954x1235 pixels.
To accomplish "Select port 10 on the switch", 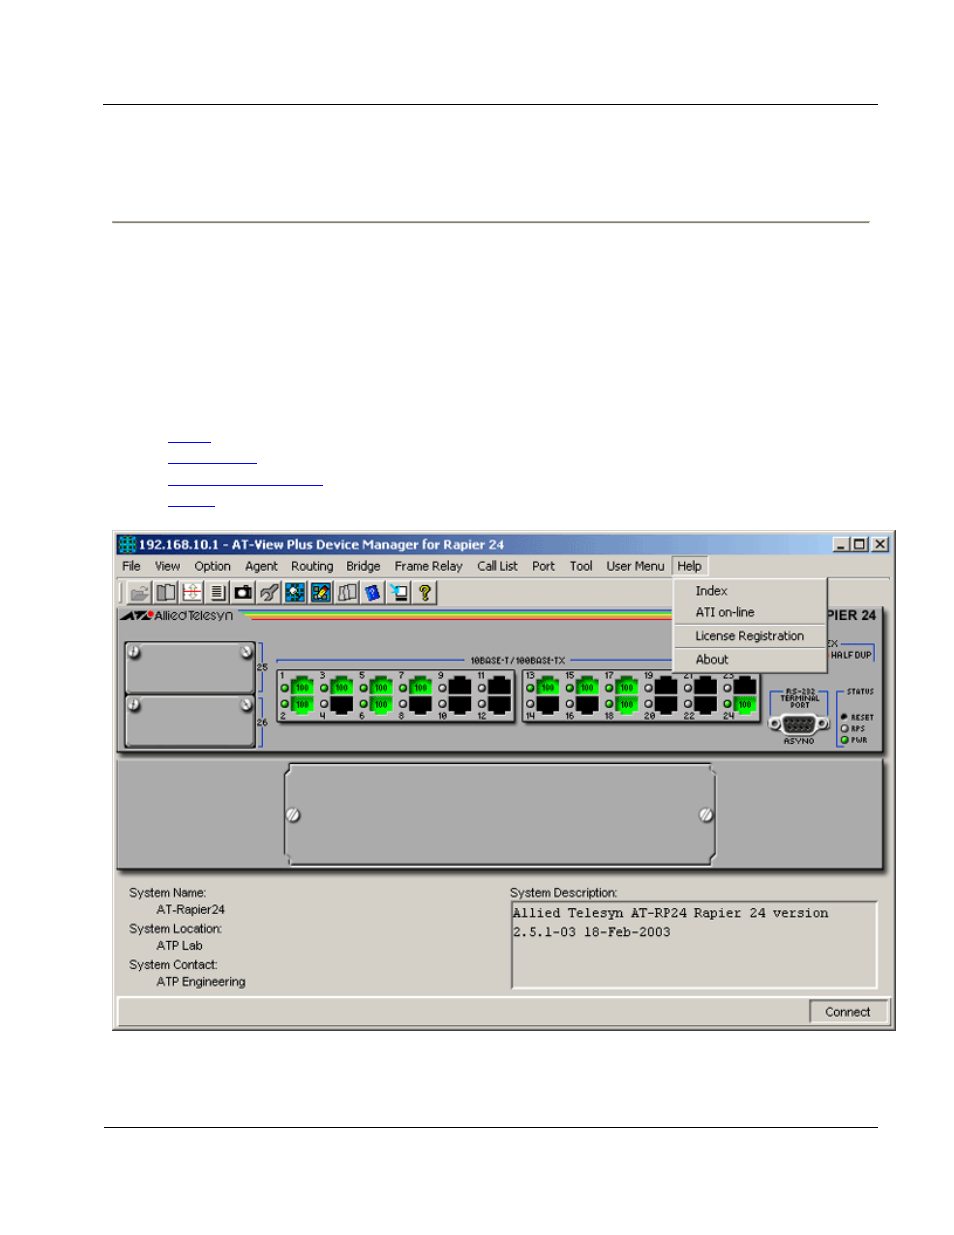I will coord(460,705).
